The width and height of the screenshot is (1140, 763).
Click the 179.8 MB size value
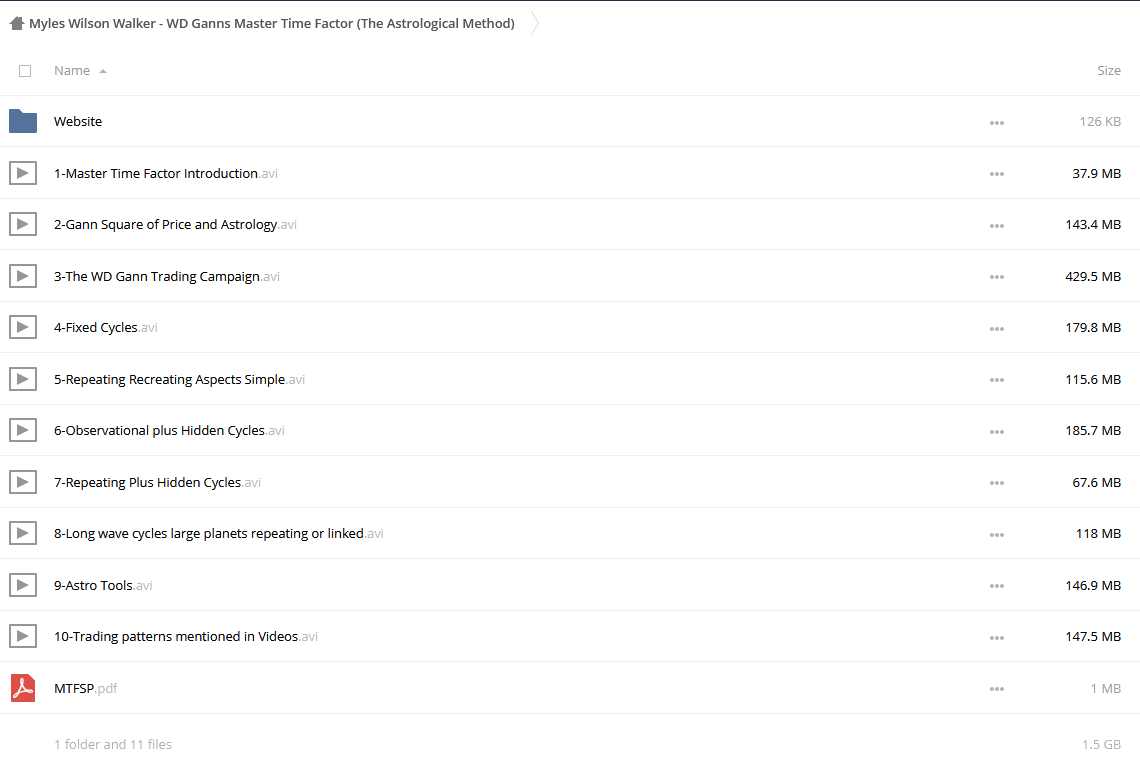(x=1093, y=327)
